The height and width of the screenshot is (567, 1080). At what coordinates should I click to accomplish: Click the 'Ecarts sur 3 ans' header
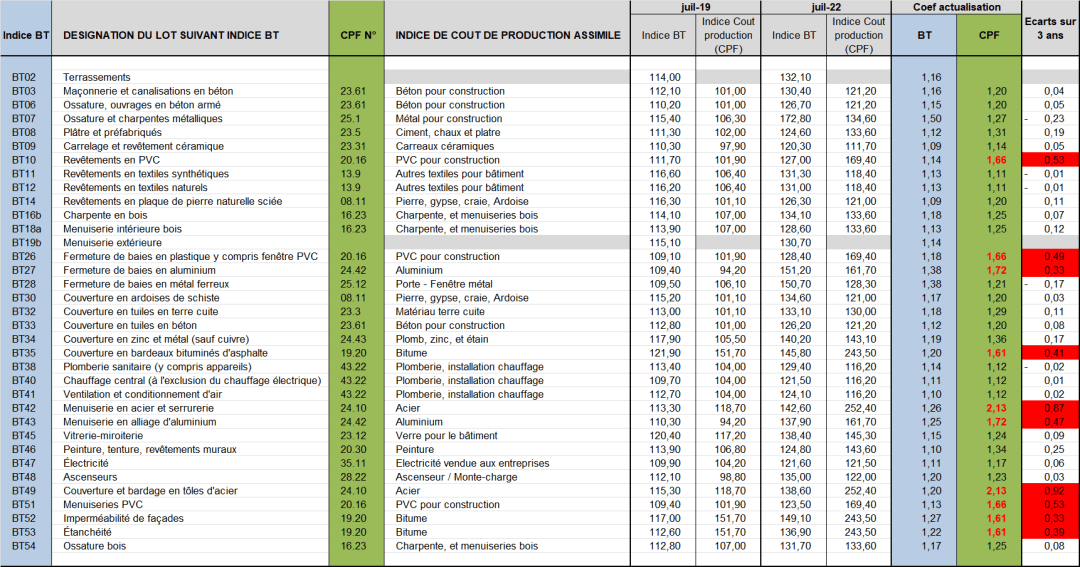click(x=1050, y=28)
